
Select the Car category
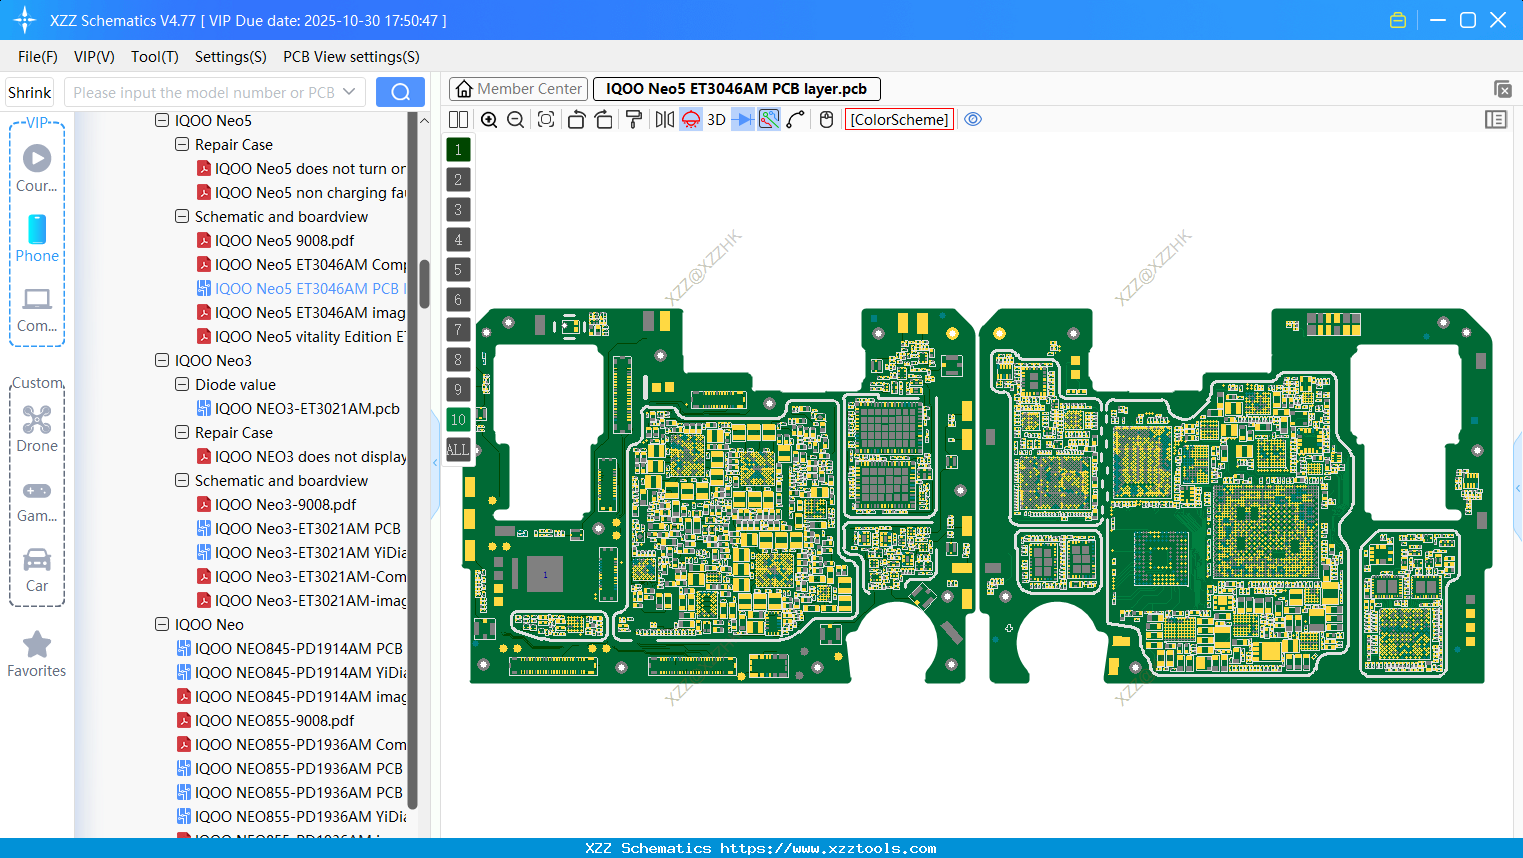(x=37, y=570)
